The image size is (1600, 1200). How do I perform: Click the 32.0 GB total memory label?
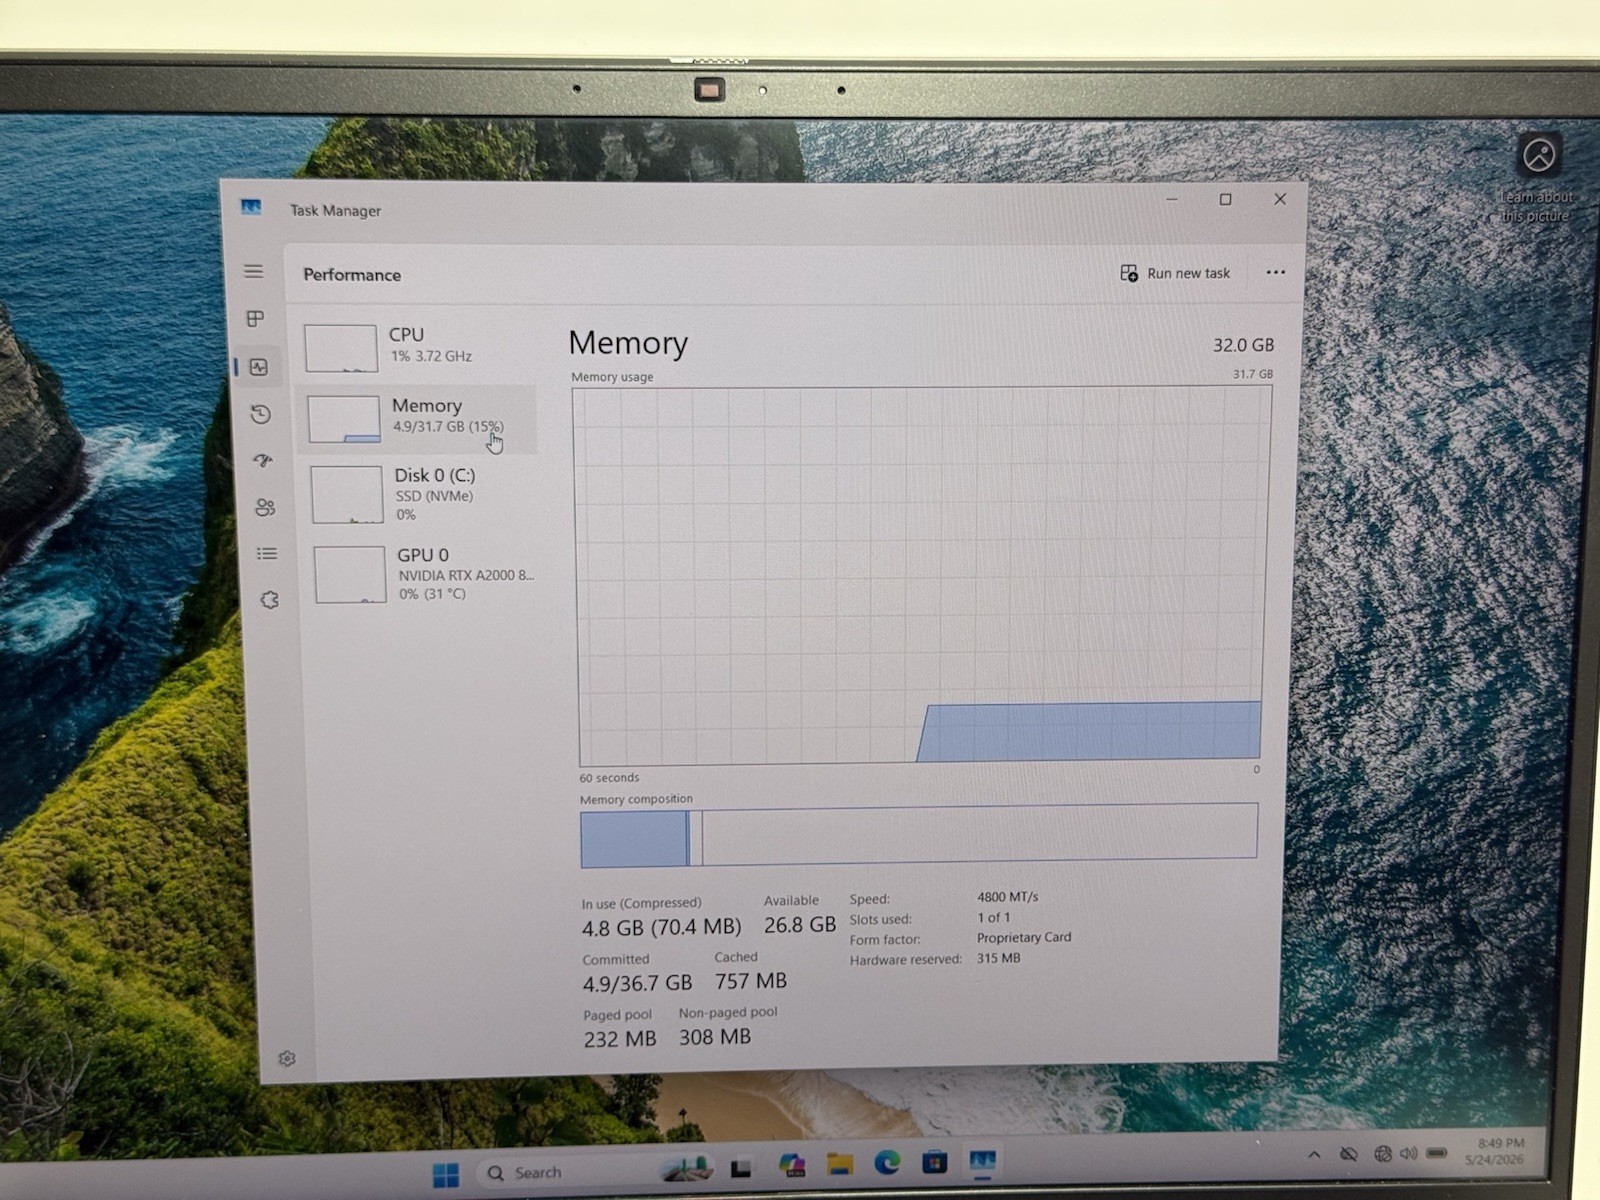1243,345
